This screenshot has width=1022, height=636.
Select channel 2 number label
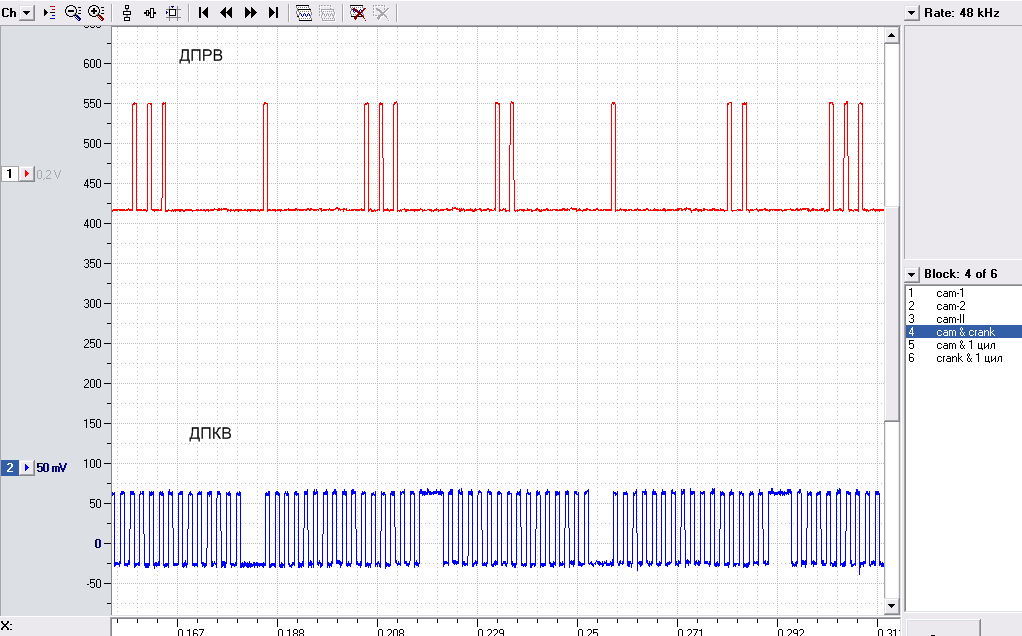click(10, 467)
